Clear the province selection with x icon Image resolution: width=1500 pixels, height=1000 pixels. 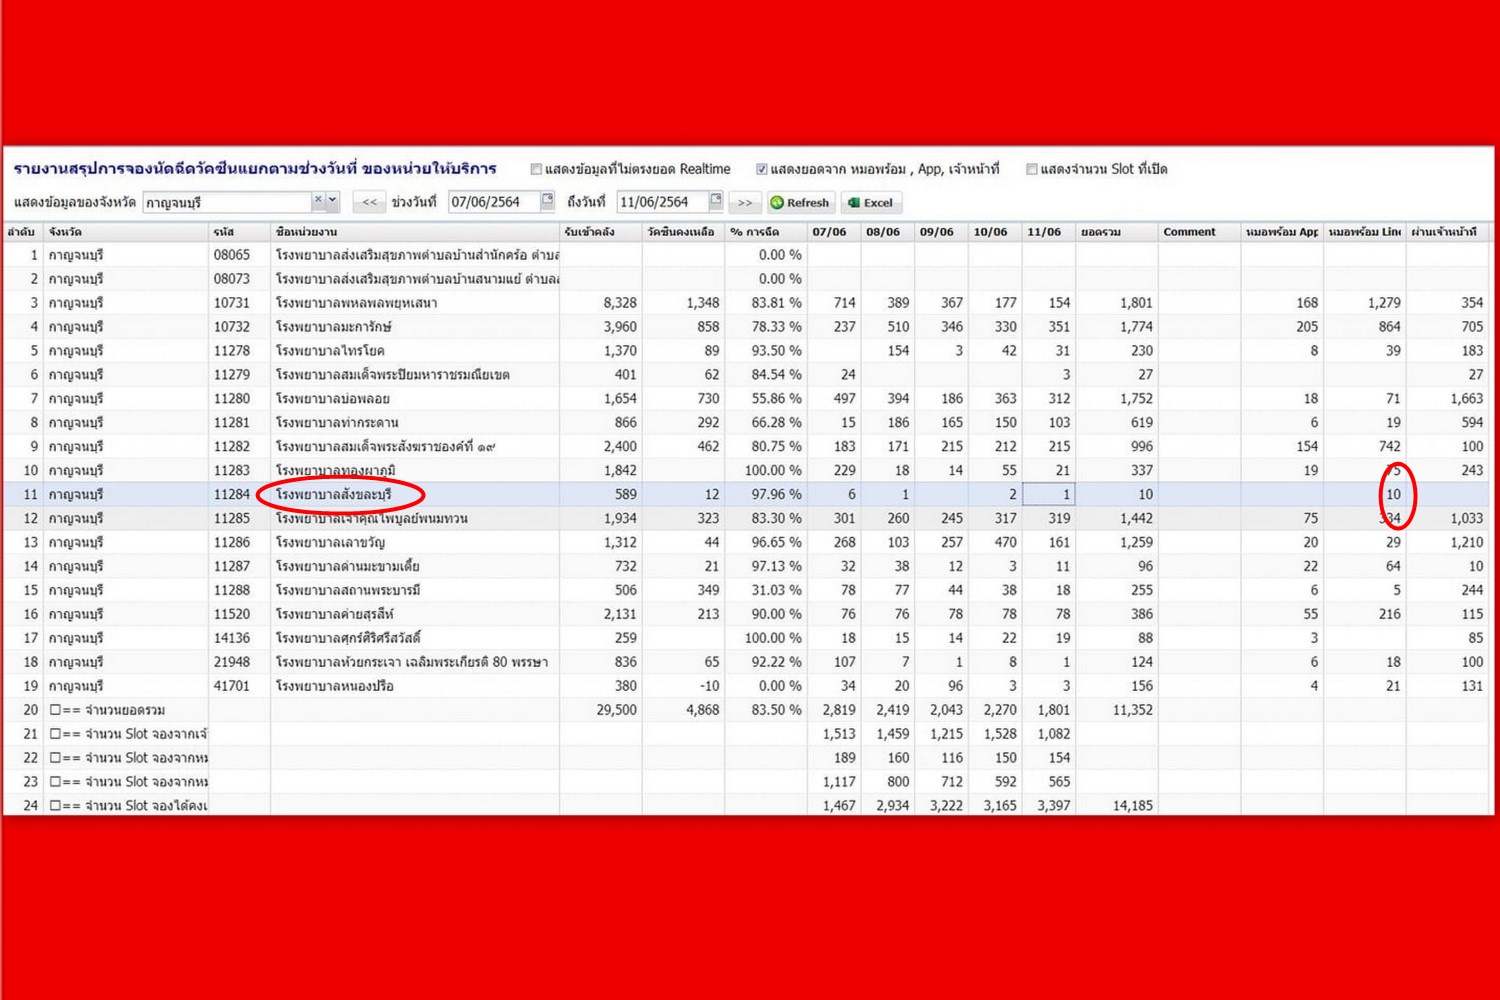pos(318,200)
